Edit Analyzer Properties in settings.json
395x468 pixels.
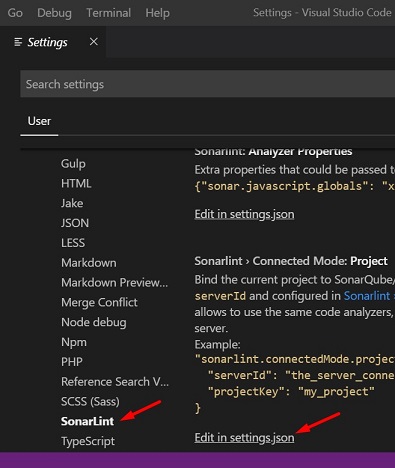[244, 214]
